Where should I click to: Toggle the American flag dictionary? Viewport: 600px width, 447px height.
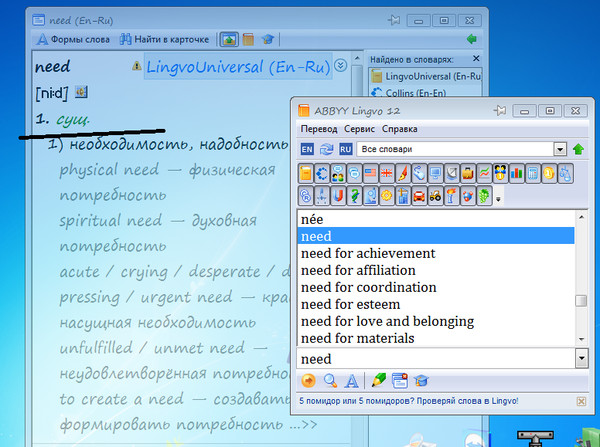point(370,174)
